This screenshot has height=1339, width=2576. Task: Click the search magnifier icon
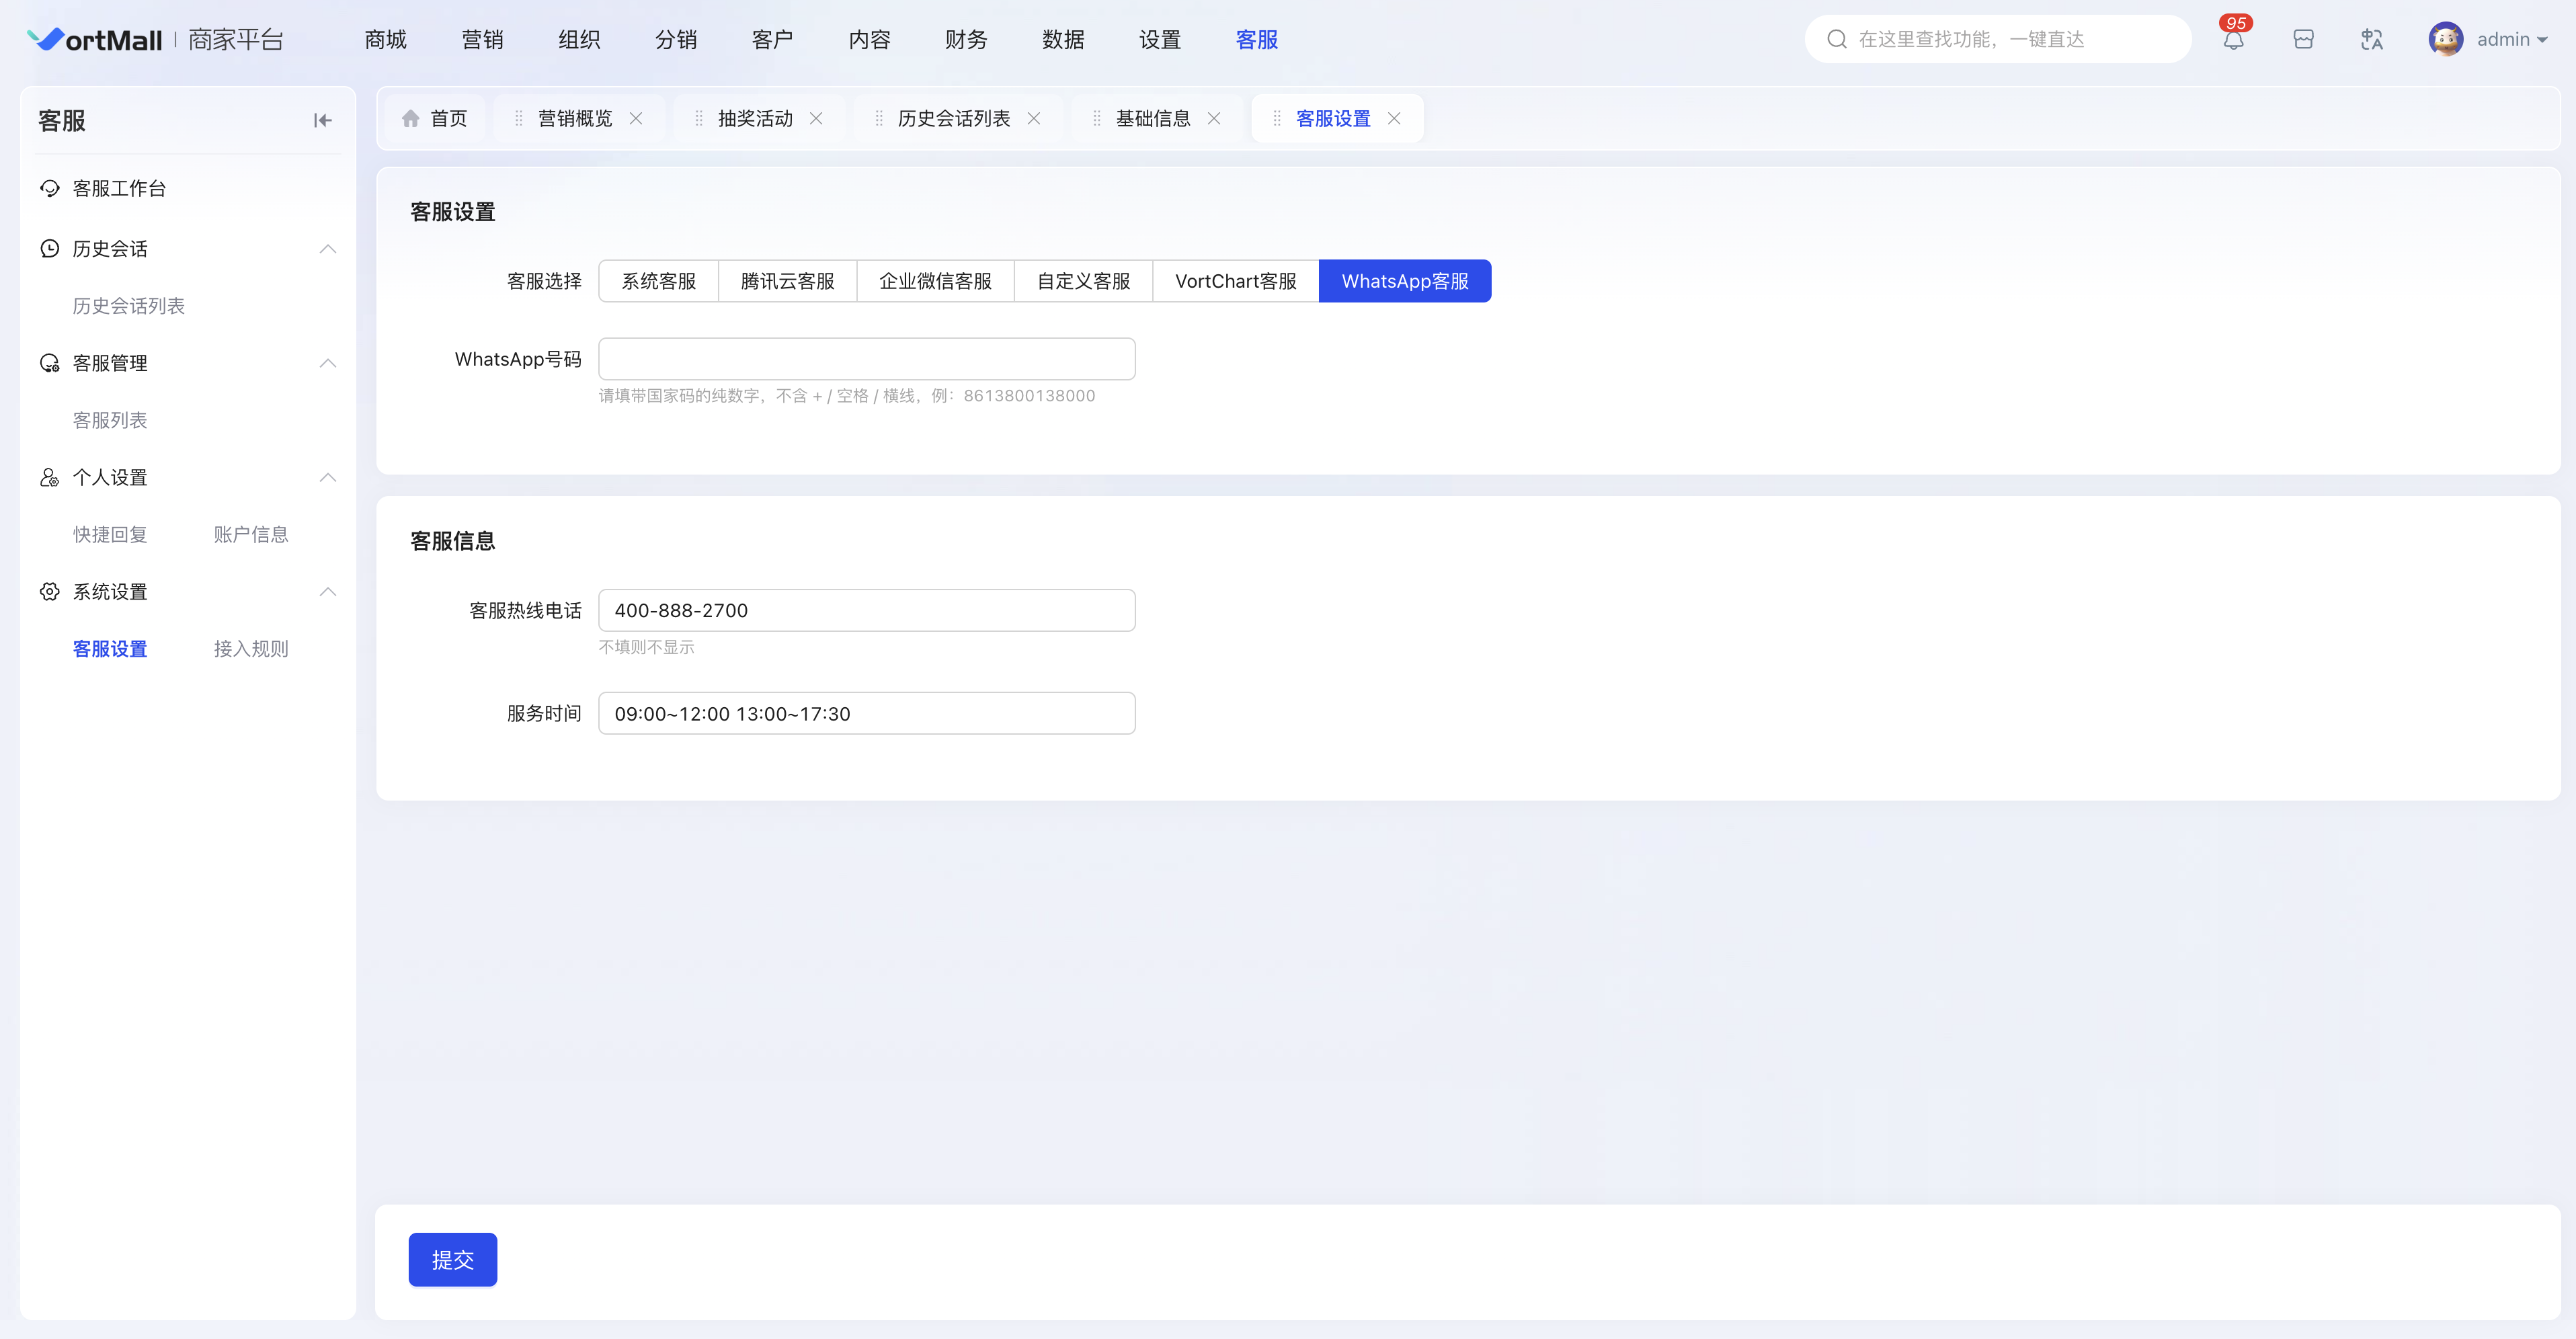[x=1837, y=39]
